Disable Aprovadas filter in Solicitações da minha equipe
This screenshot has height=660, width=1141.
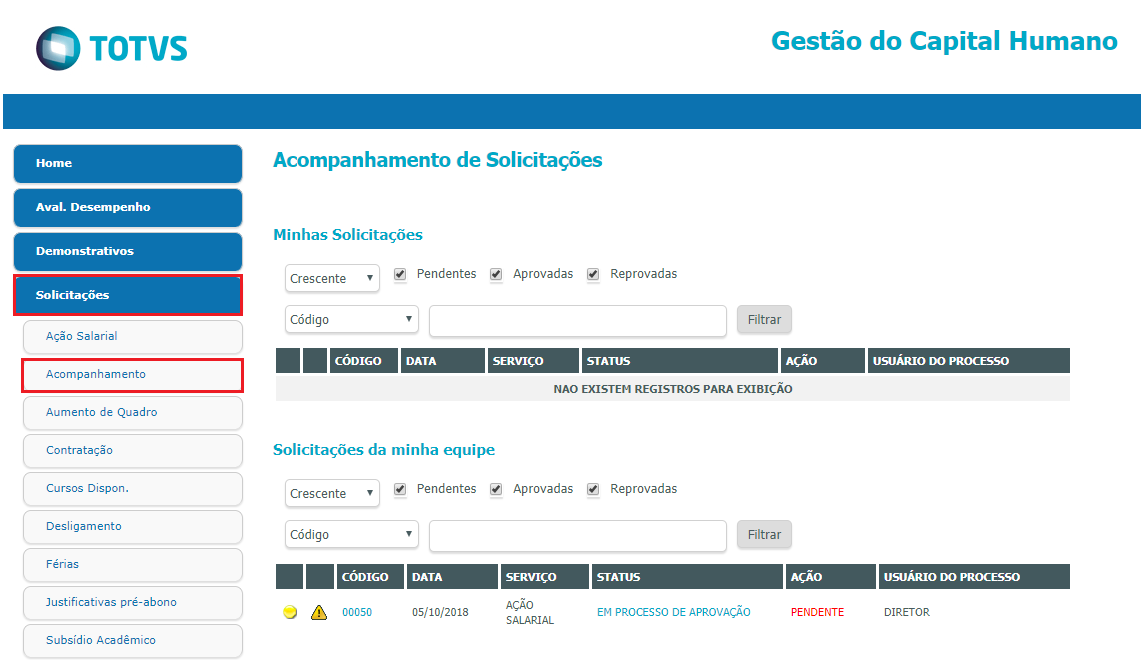pos(496,488)
